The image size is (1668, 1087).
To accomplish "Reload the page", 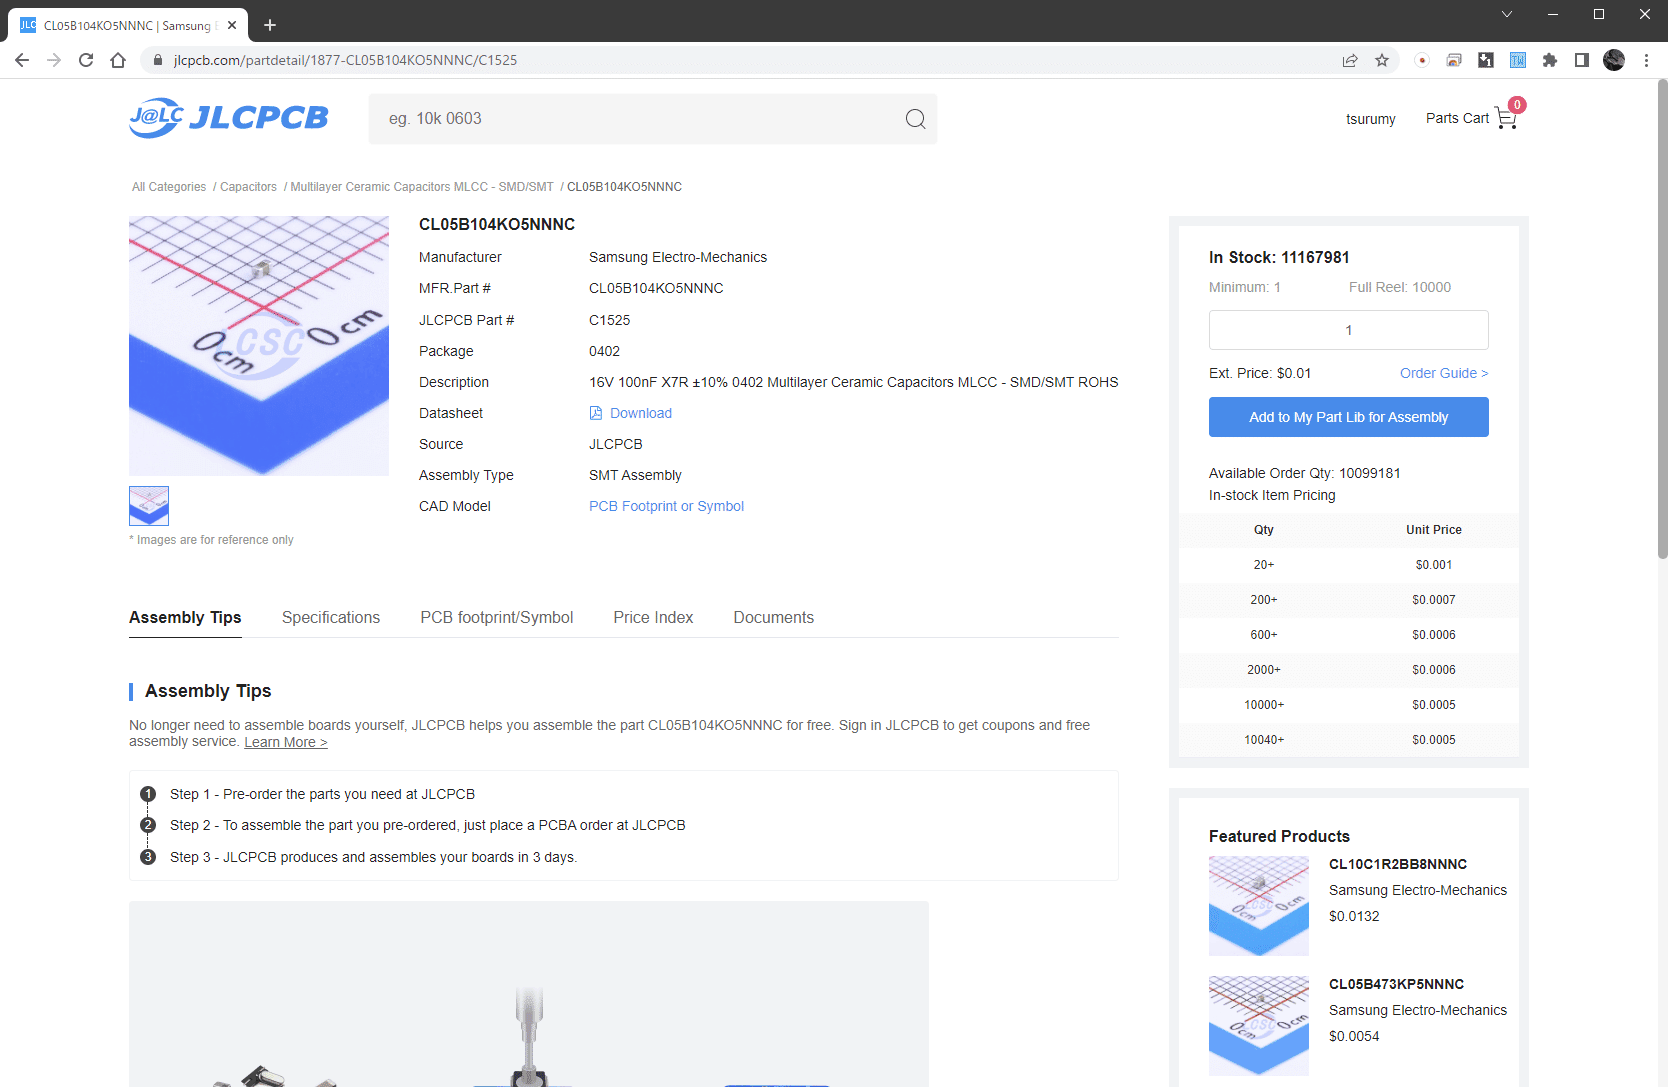I will tap(86, 60).
